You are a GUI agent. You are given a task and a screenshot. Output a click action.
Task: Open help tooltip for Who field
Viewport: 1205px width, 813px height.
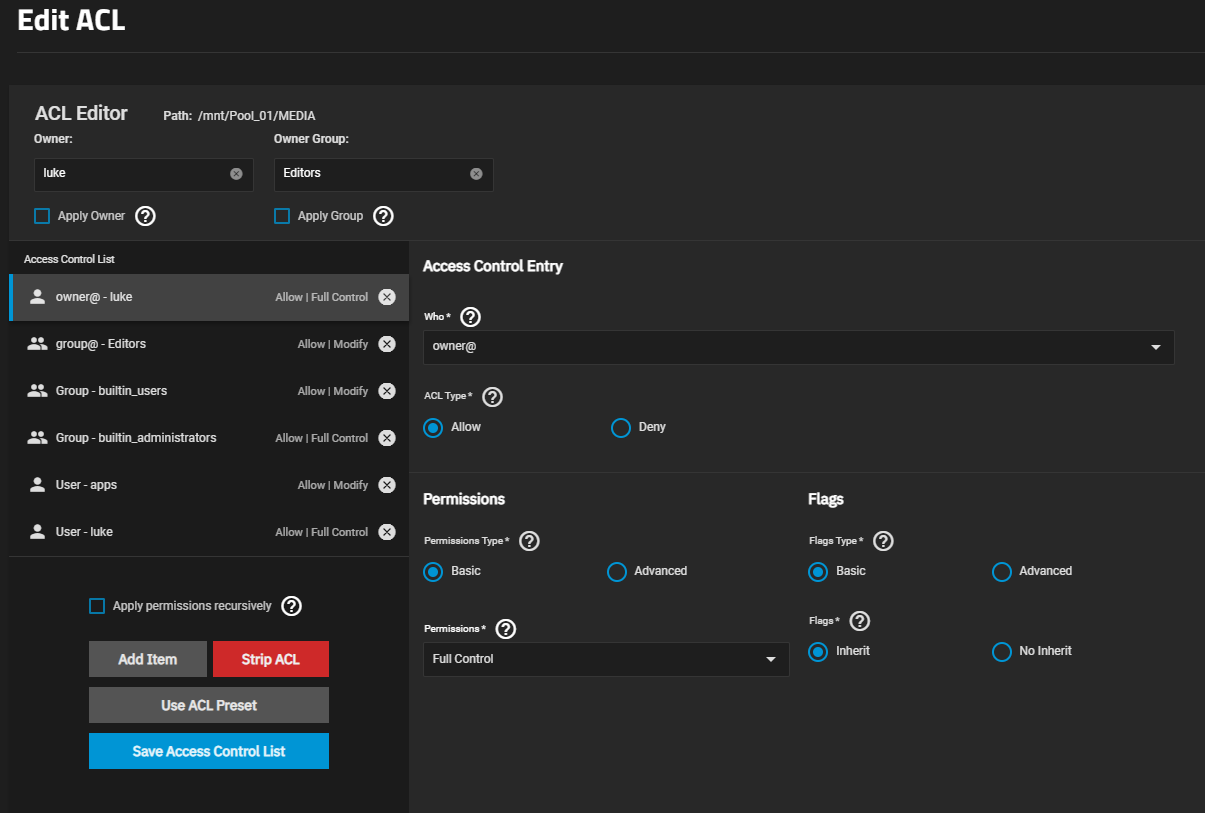pyautogui.click(x=470, y=317)
